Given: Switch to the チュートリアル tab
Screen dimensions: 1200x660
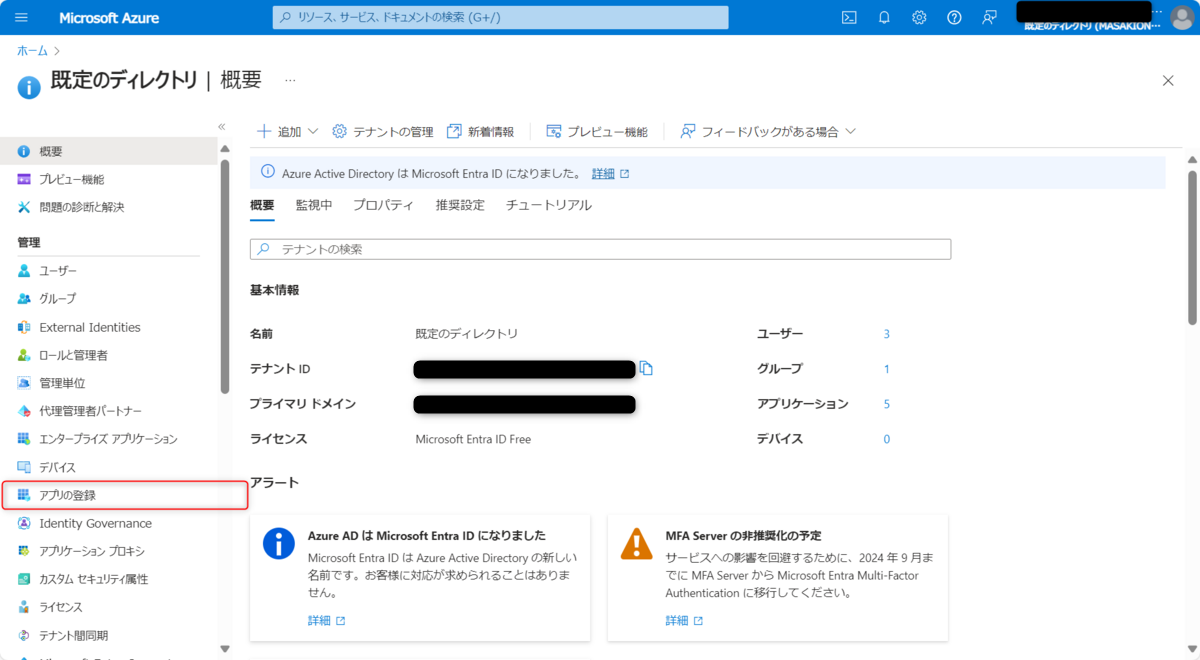Looking at the screenshot, I should pyautogui.click(x=549, y=205).
